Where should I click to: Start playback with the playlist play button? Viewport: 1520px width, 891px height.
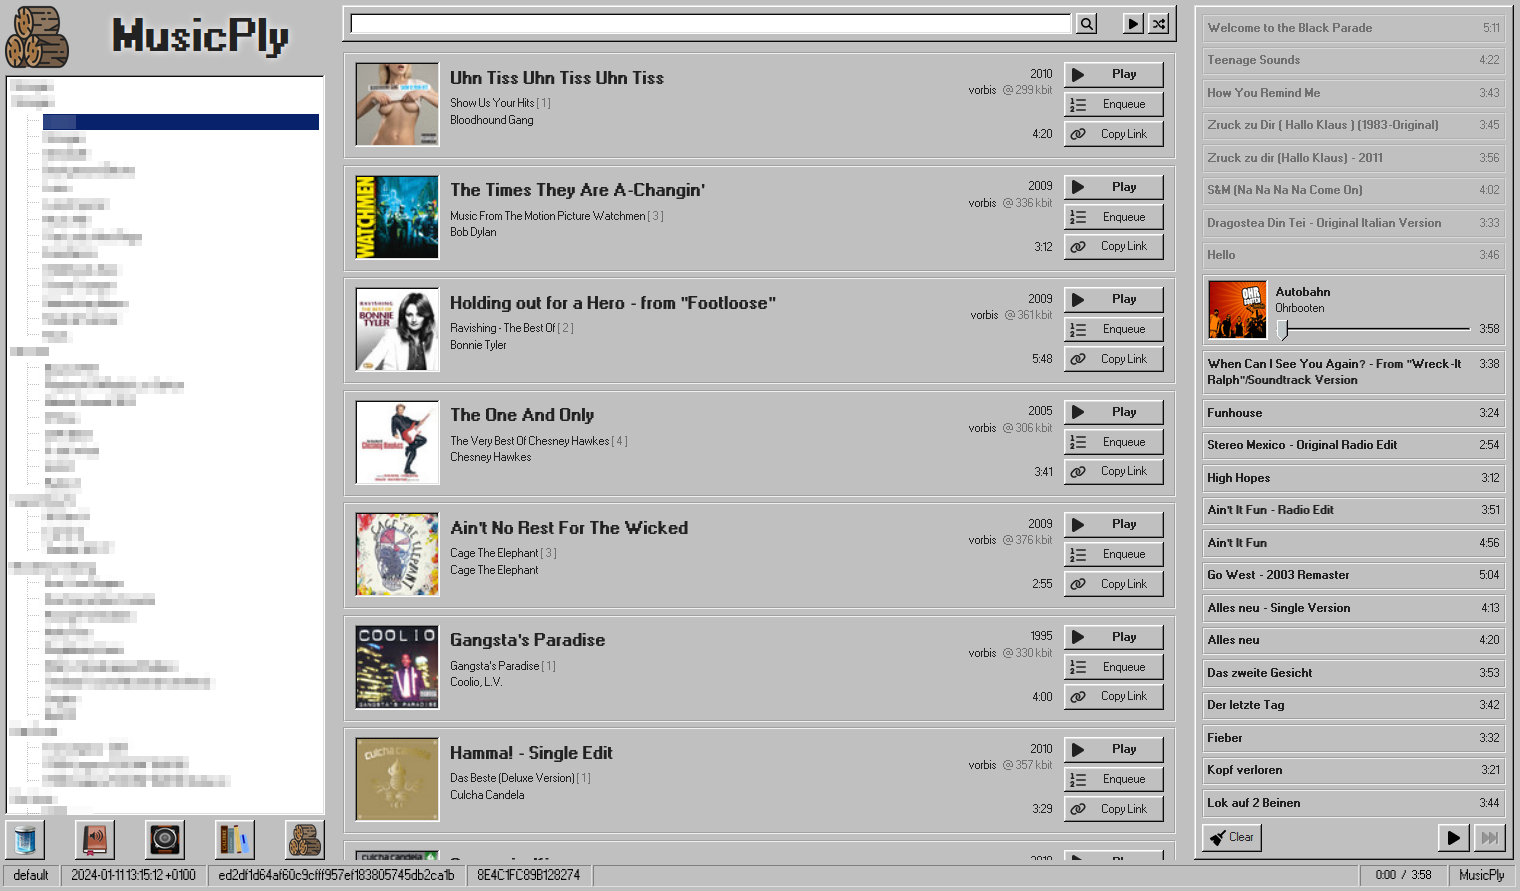coord(1454,838)
